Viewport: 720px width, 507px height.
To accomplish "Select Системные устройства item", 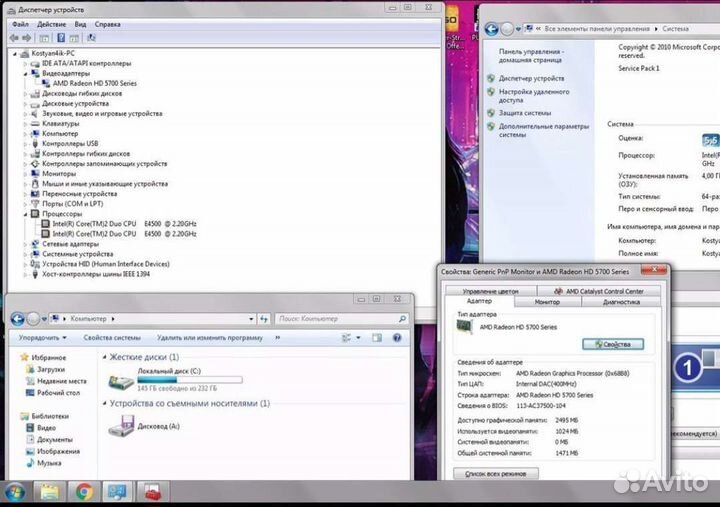I will coord(77,254).
